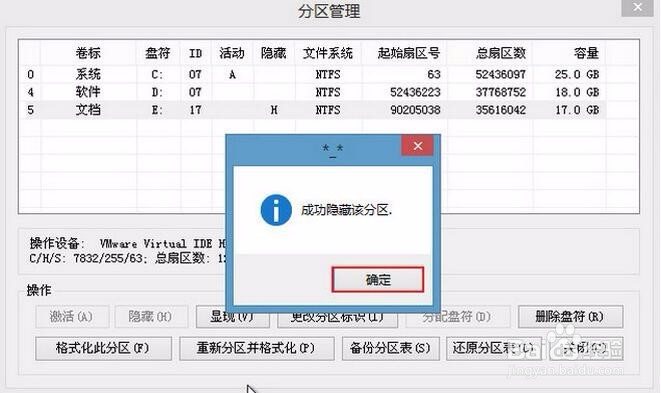This screenshot has height=393, width=661.
Task: Click the H hidden flag in 文档 row
Action: tap(274, 110)
